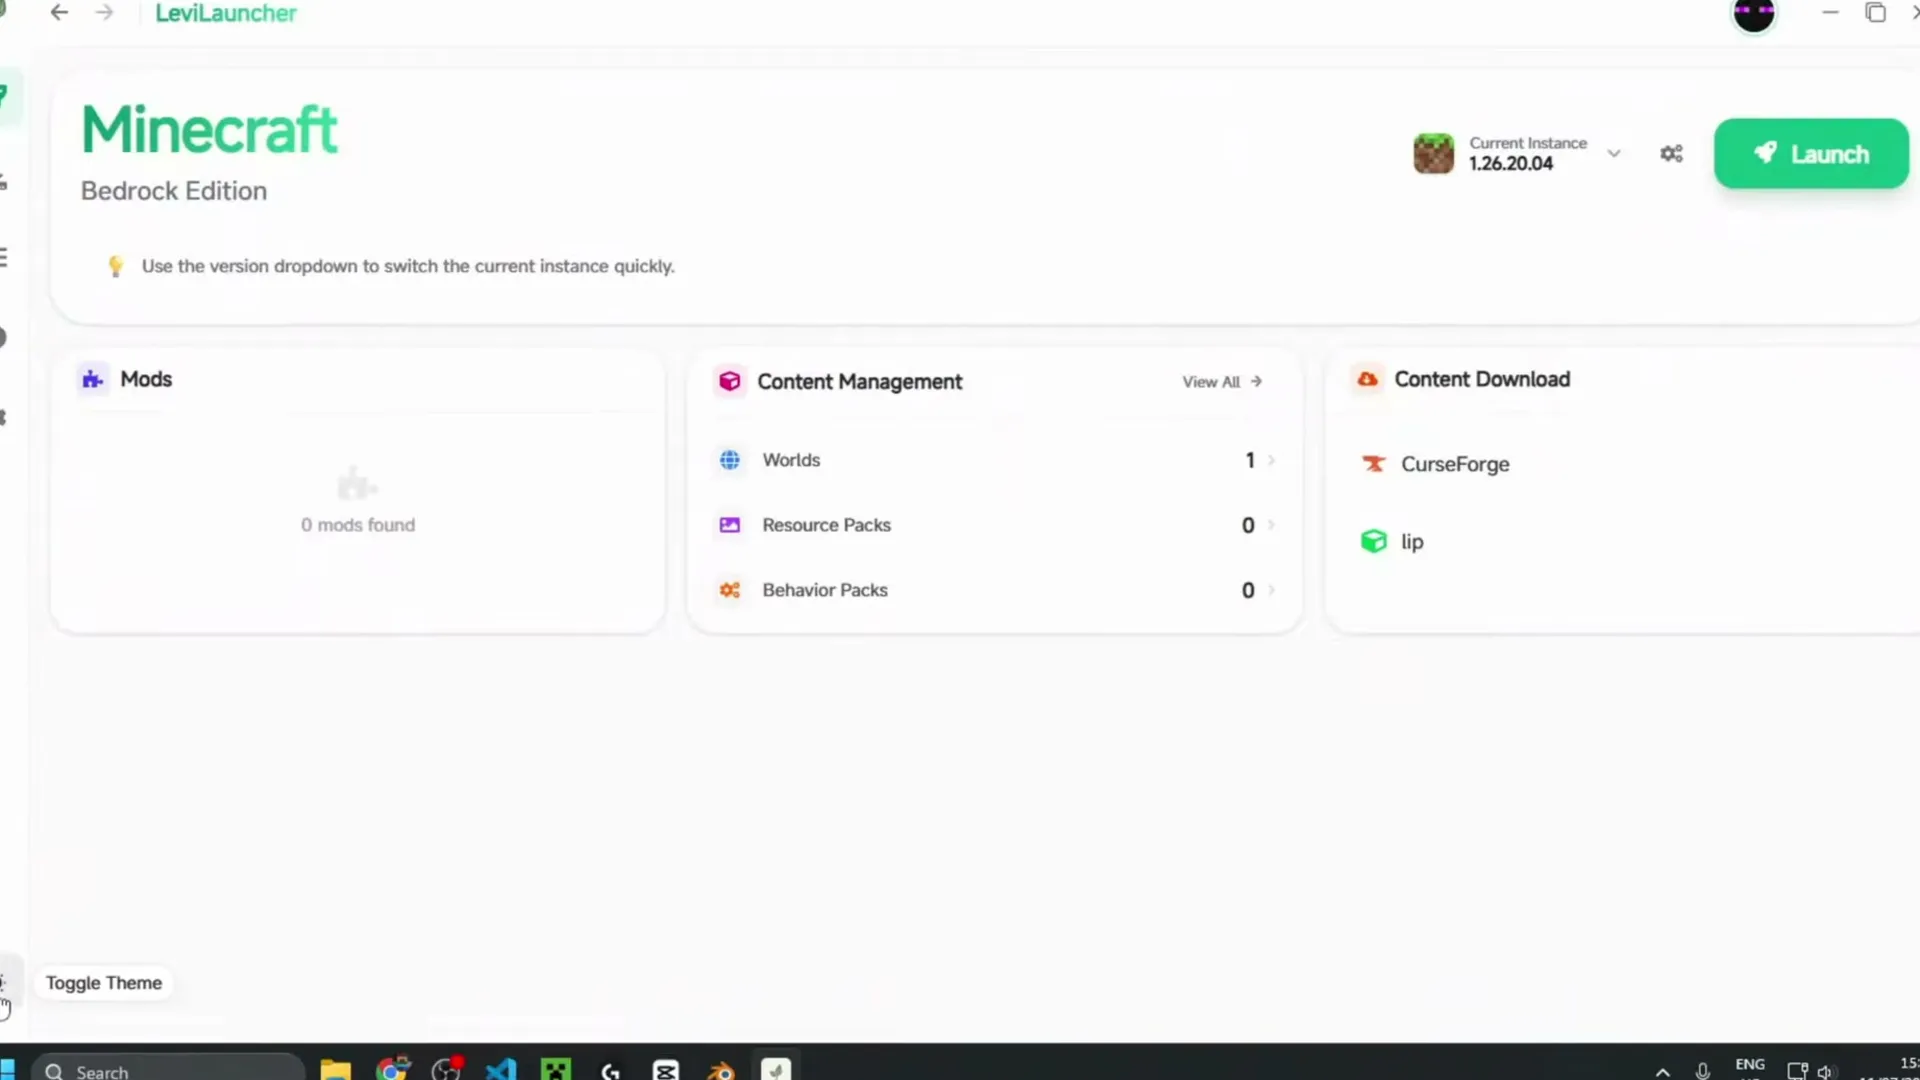Click the green lip cube icon
Screen dimensions: 1920x1080
point(1373,541)
